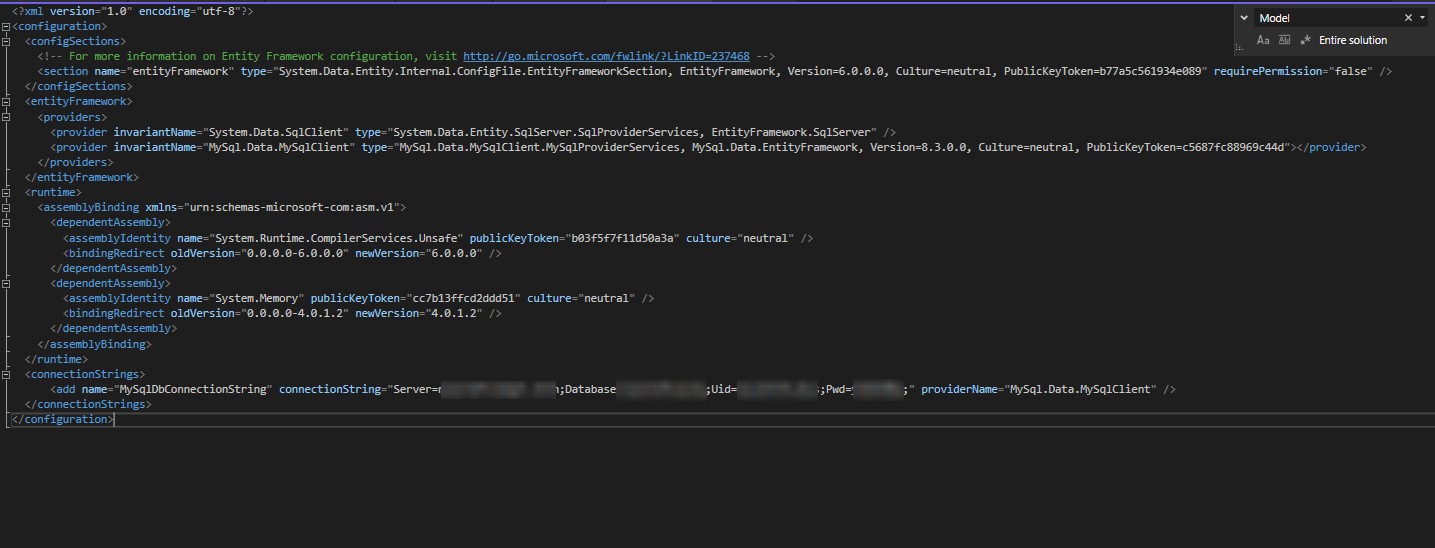Open the search history dropdown arrow

(1422, 18)
